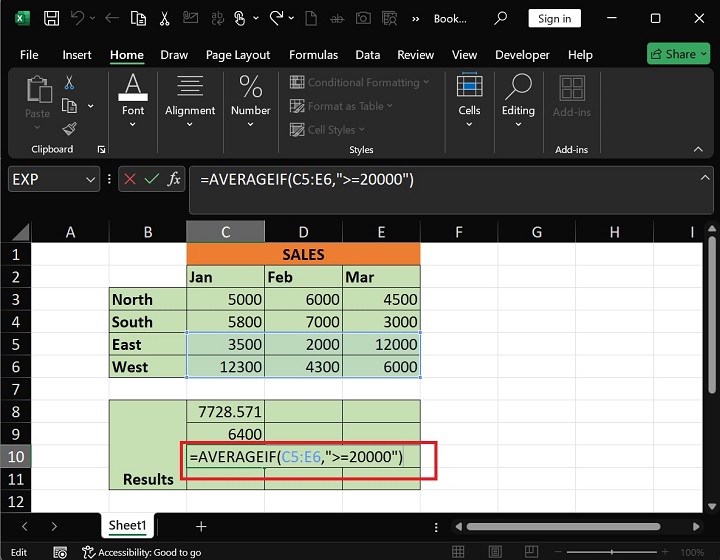Switch to the Formulas ribbon tab

pyautogui.click(x=312, y=55)
